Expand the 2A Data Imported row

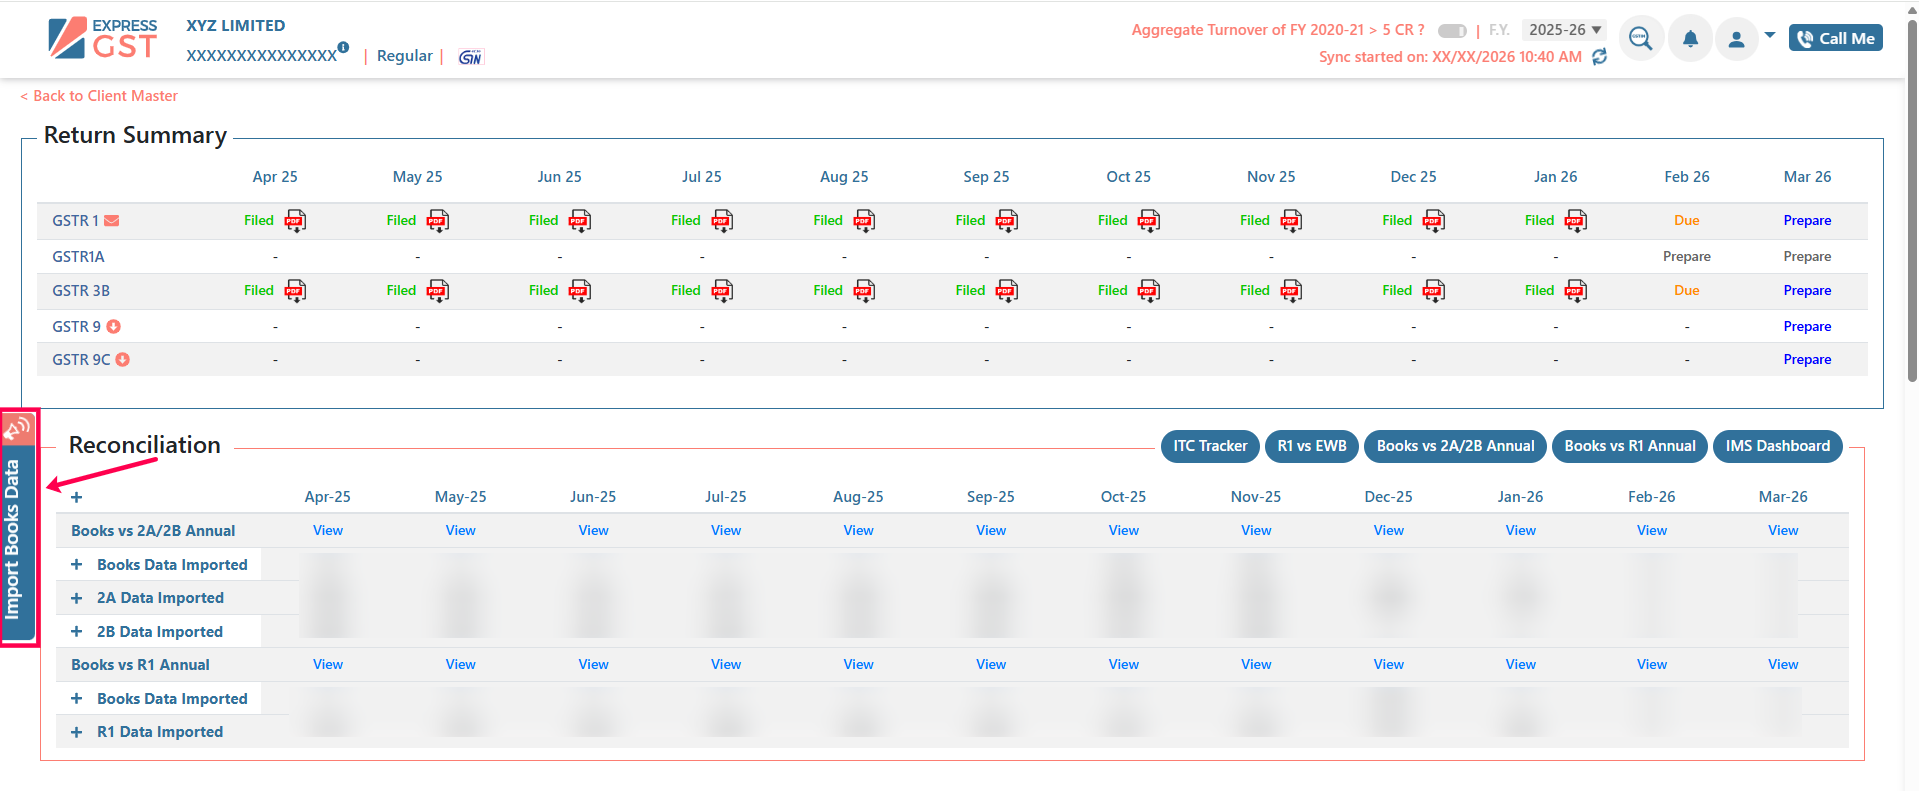77,598
